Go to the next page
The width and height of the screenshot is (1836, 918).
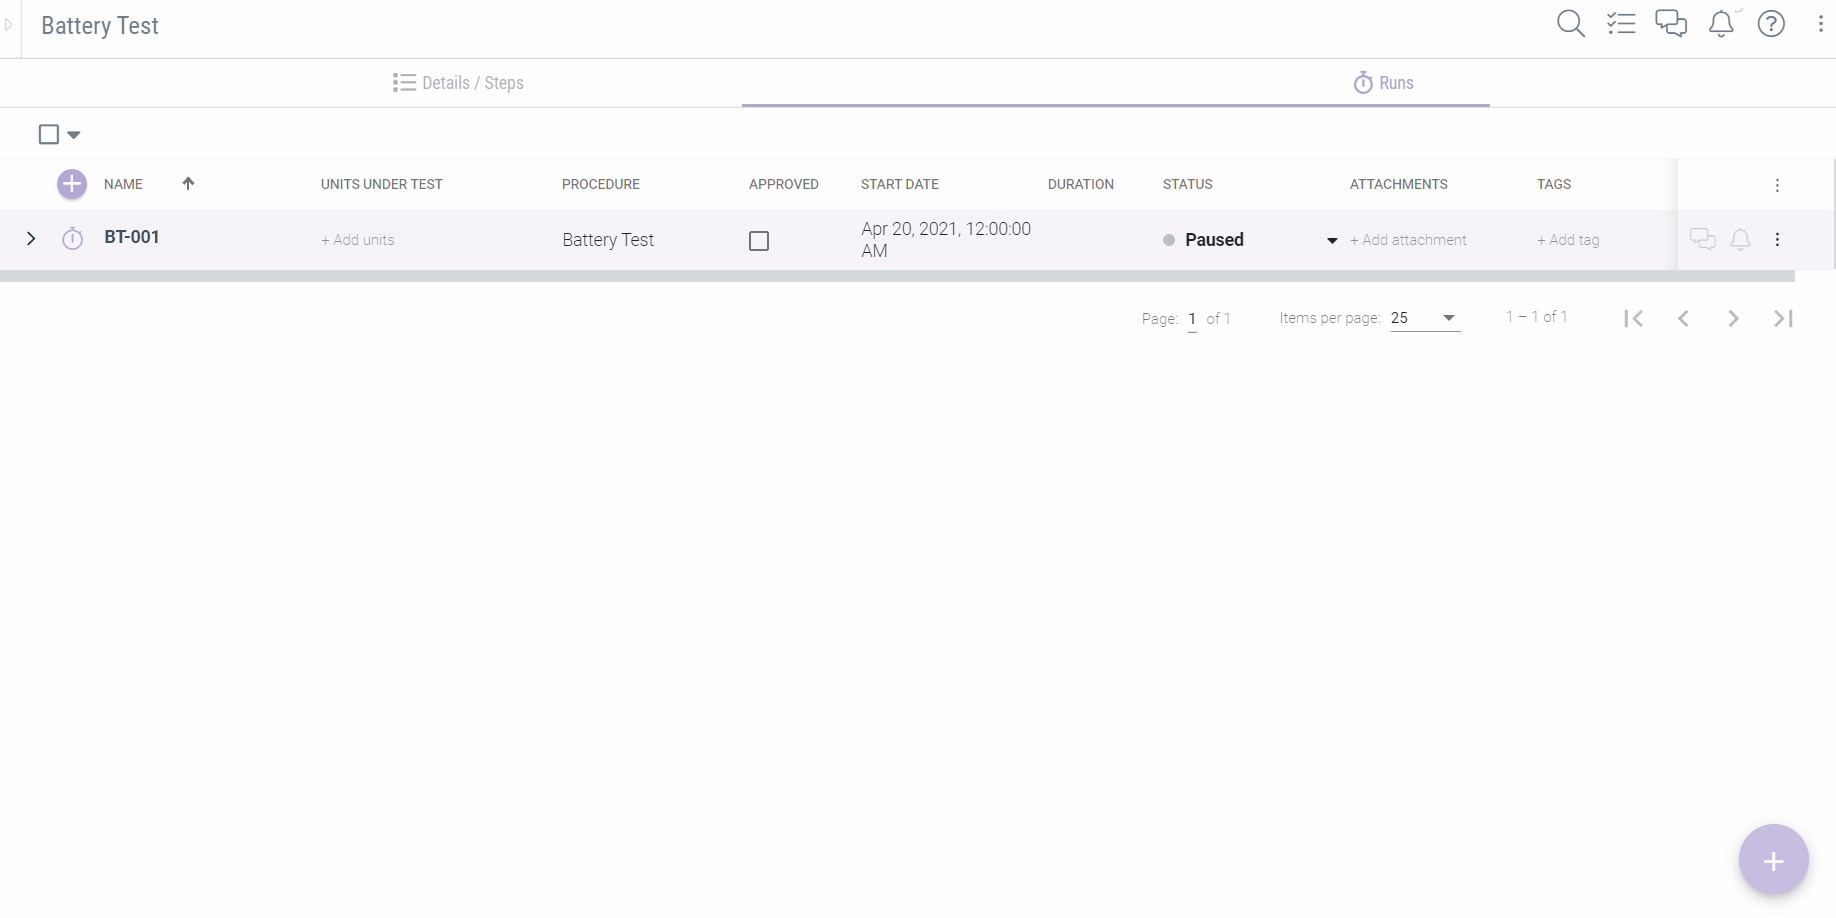coord(1734,318)
